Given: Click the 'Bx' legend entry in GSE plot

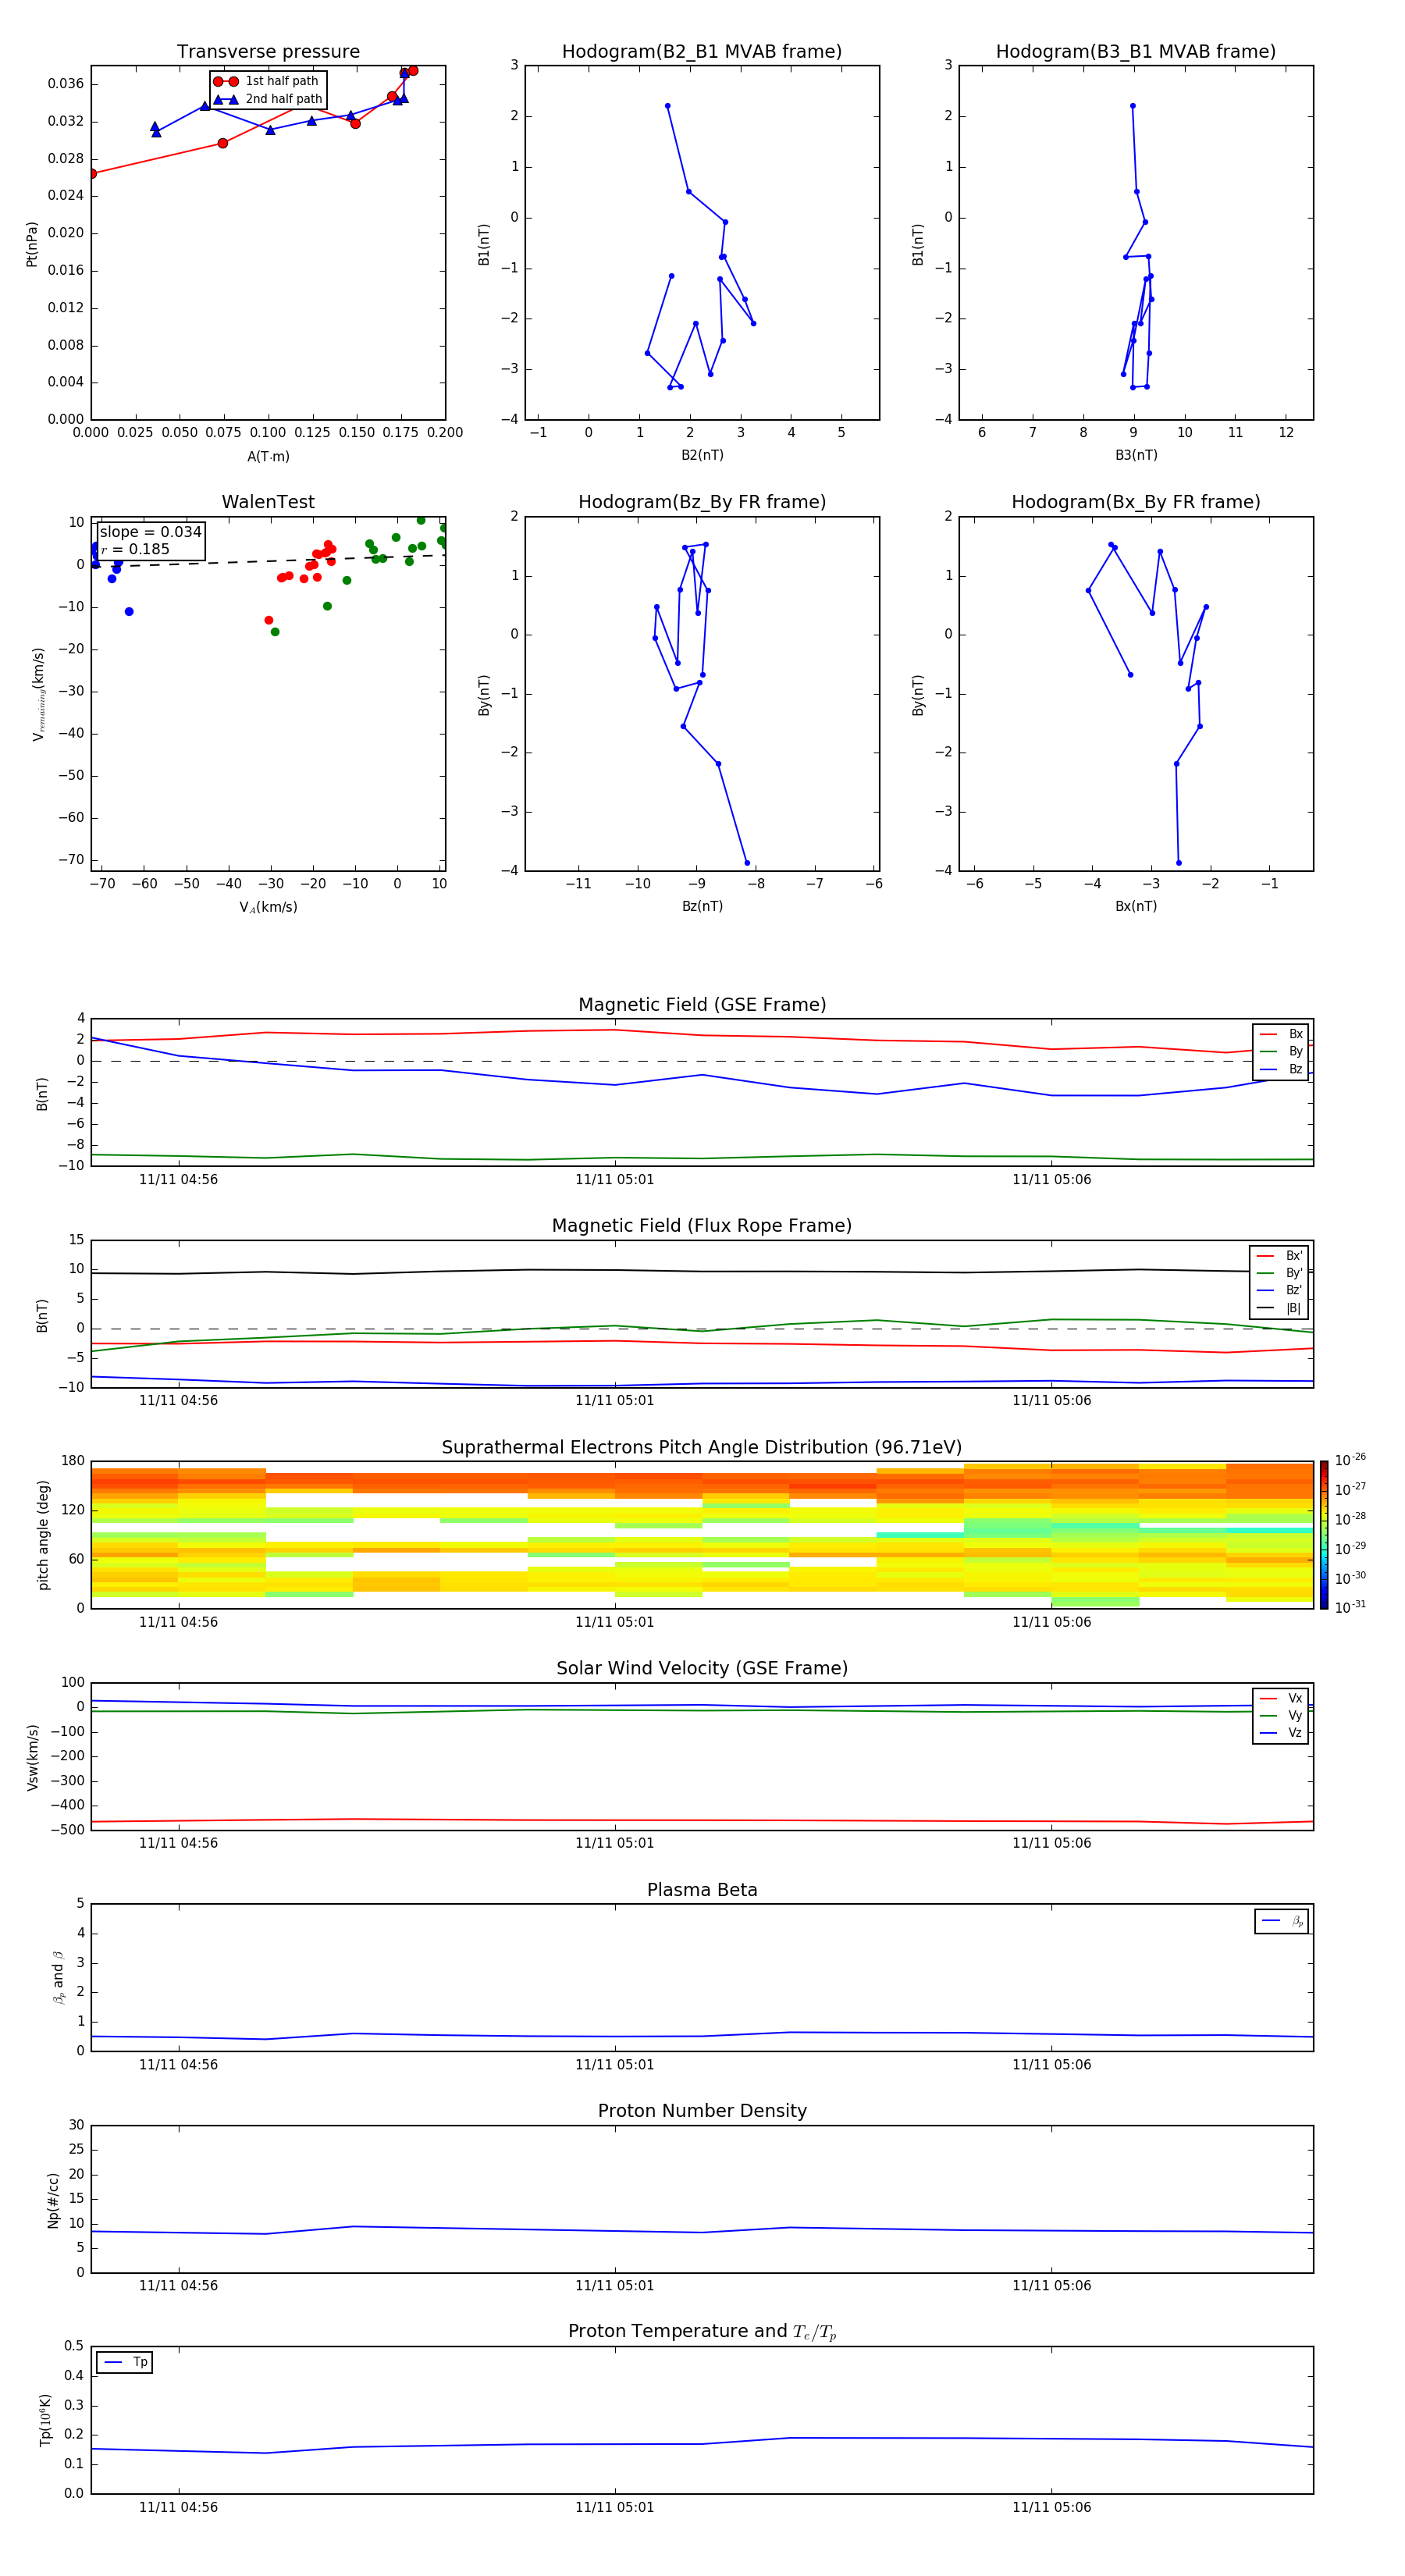Looking at the screenshot, I should [1281, 1034].
